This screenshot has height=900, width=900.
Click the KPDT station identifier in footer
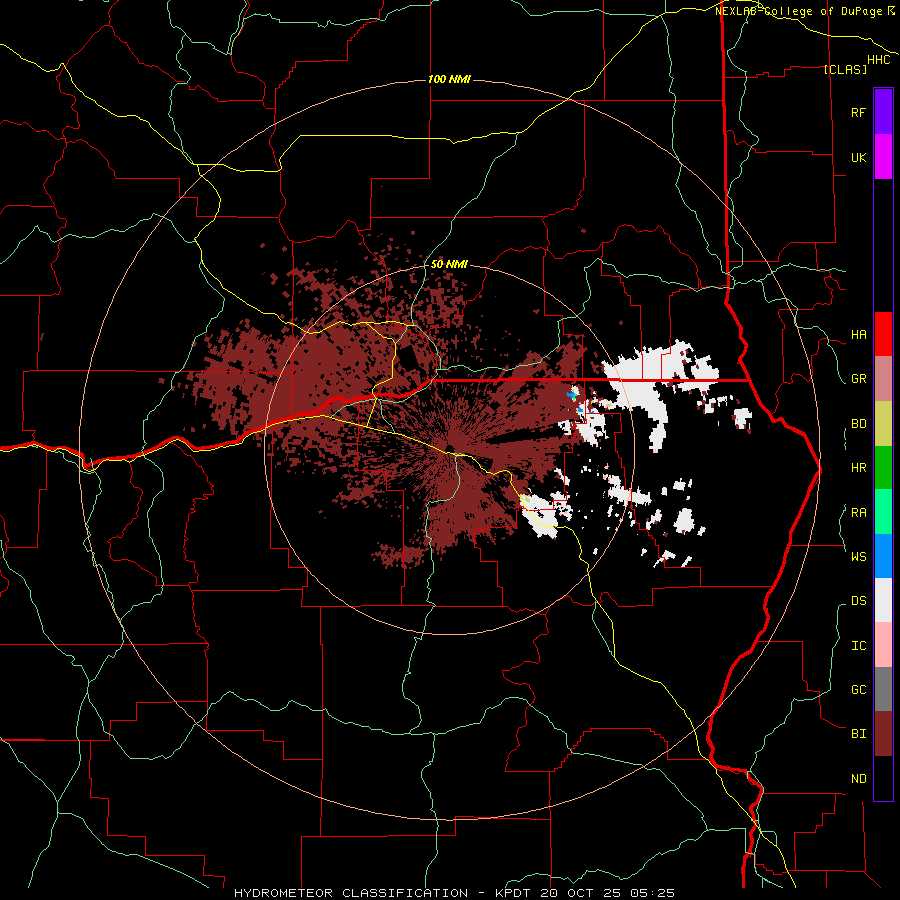click(514, 893)
